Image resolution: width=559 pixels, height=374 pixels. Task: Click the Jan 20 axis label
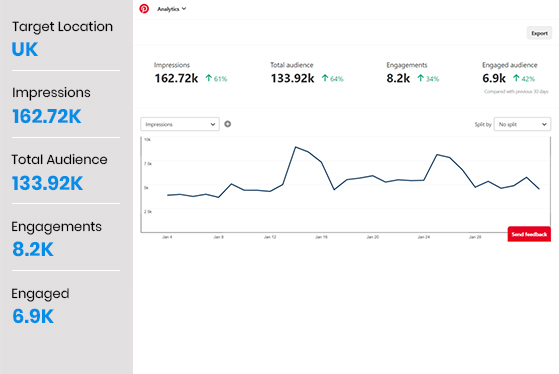pyautogui.click(x=373, y=237)
